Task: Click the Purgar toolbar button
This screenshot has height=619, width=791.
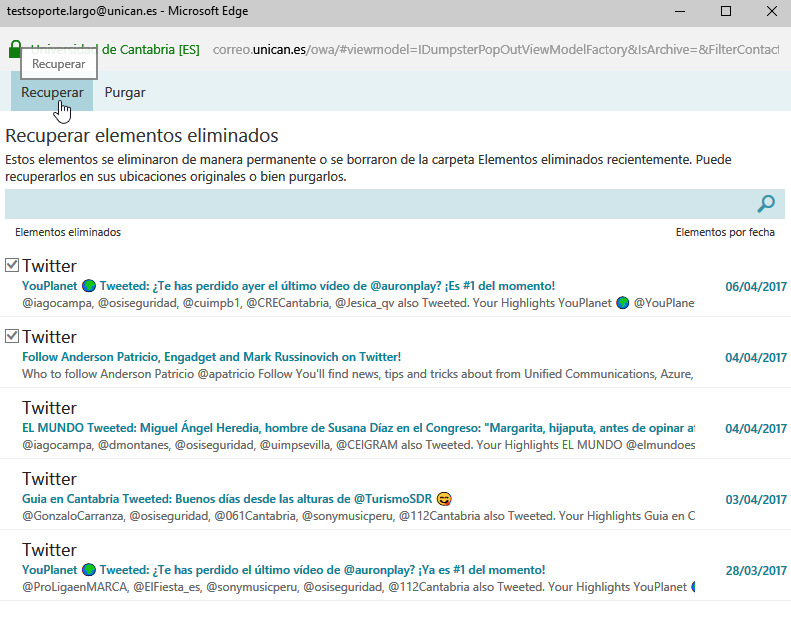Action: [x=125, y=92]
